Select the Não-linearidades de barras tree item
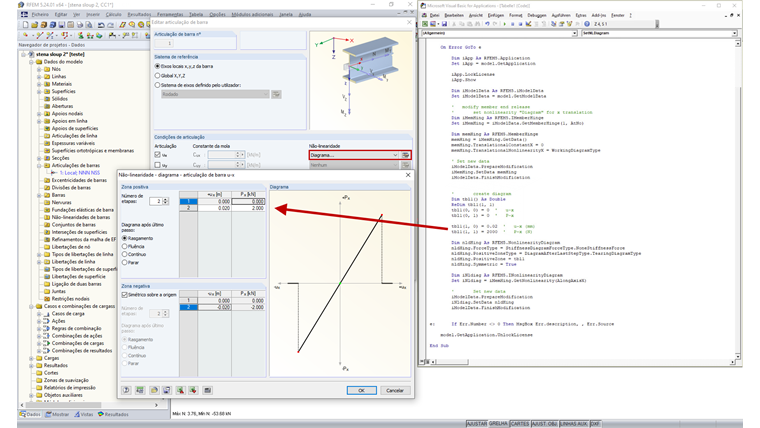The image size is (760, 428). (81, 217)
